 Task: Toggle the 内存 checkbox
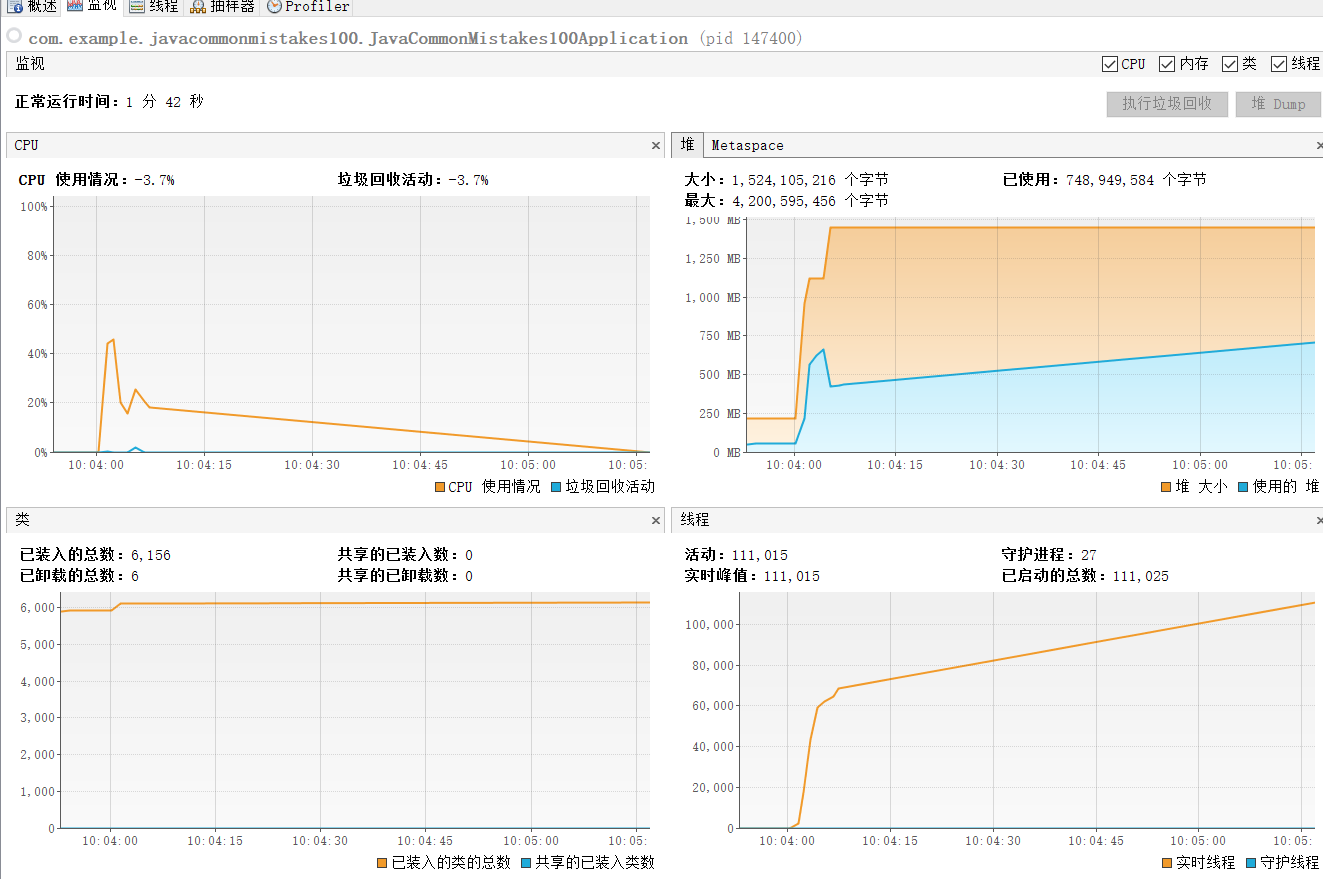[1167, 64]
